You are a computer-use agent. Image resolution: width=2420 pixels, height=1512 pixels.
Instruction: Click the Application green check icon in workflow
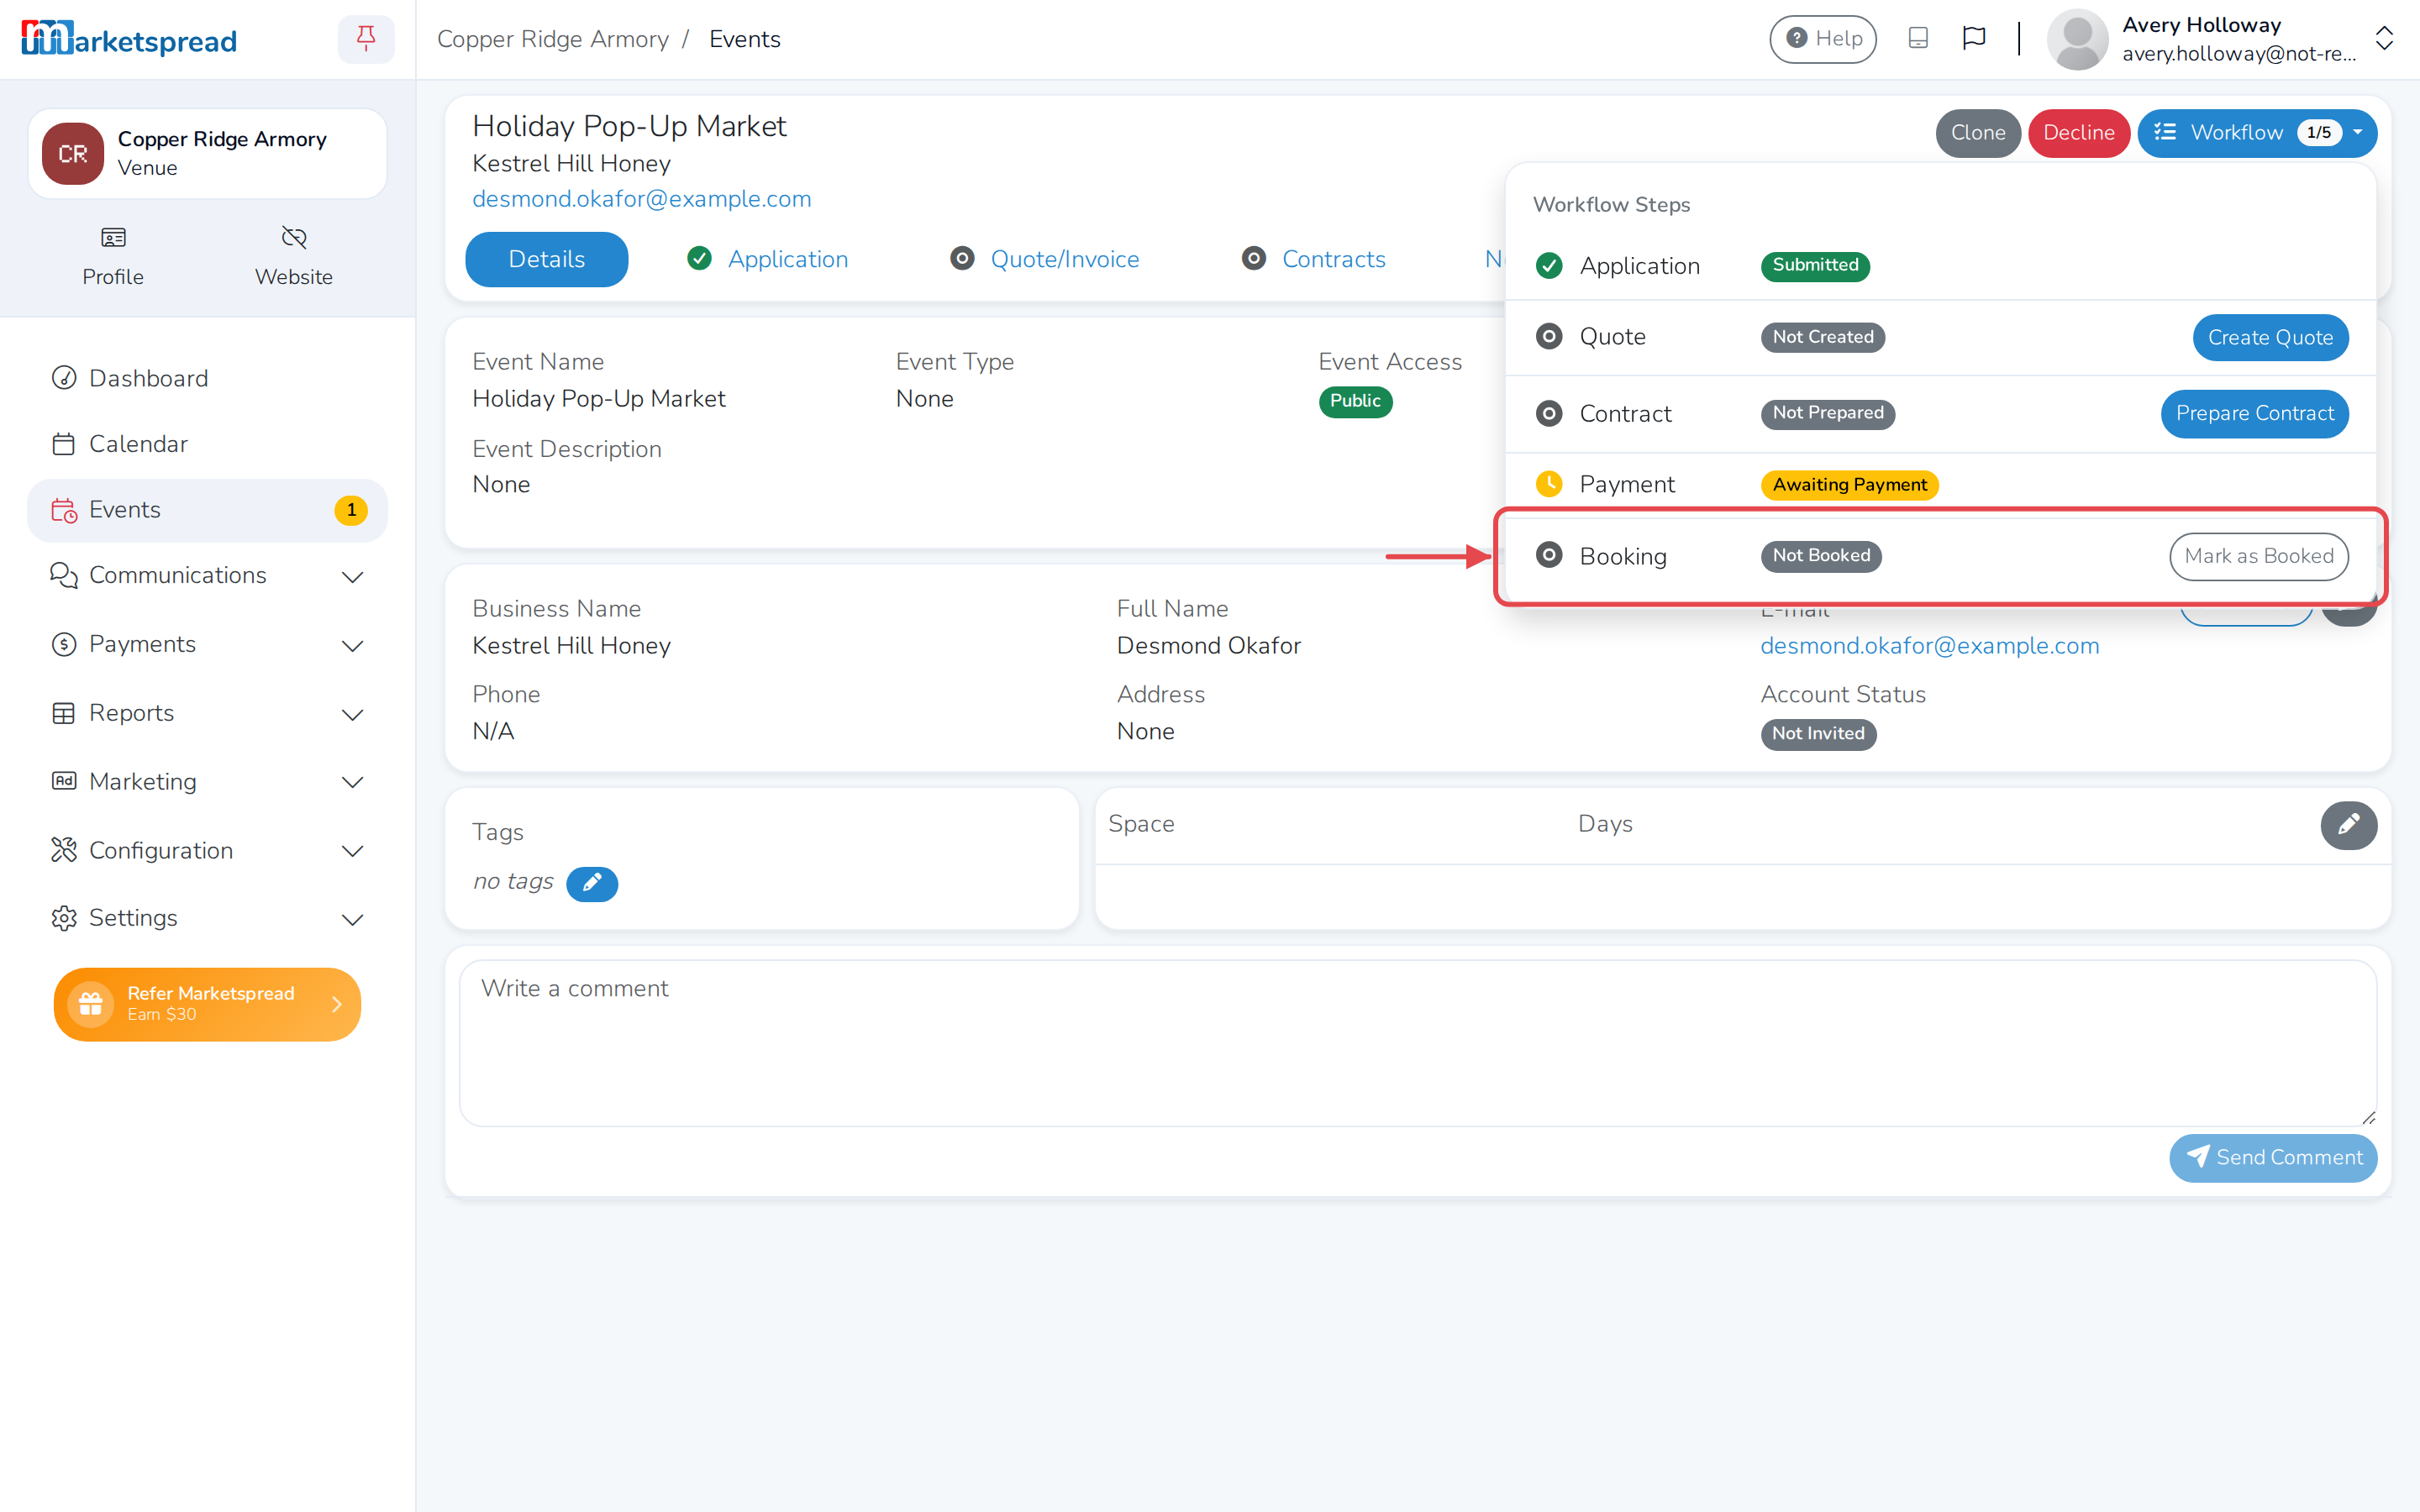pyautogui.click(x=1549, y=266)
